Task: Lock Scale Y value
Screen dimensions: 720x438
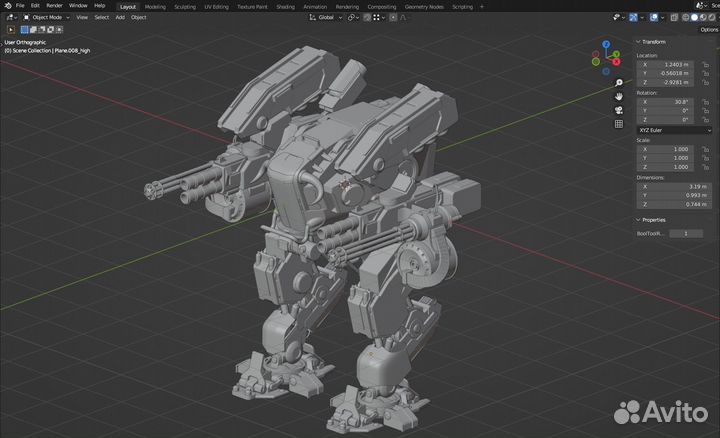Action: coord(705,158)
